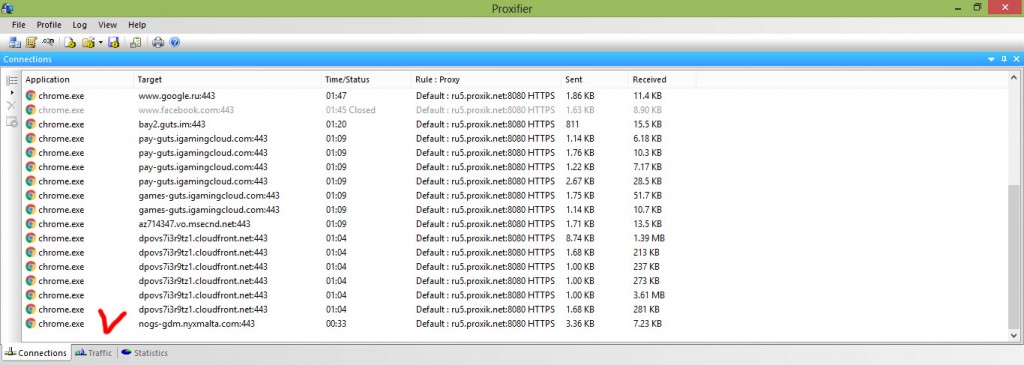
Task: Open the Log menu
Action: 80,25
